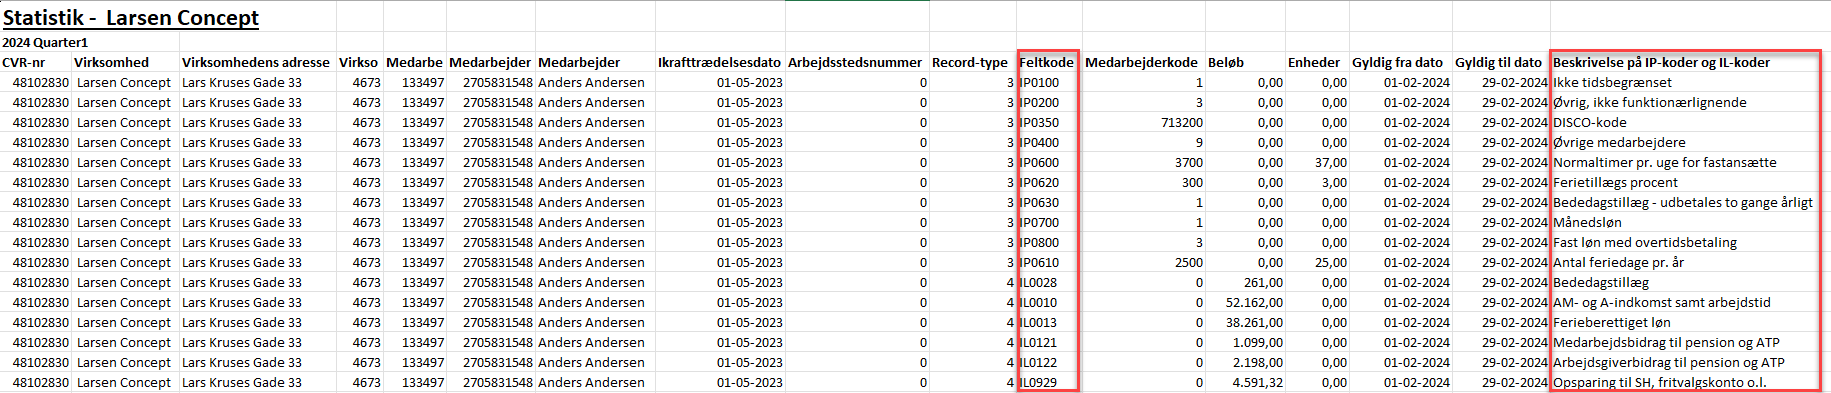The width and height of the screenshot is (1831, 393).
Task: Select the Feltkode cell IL0010
Action: click(1038, 302)
